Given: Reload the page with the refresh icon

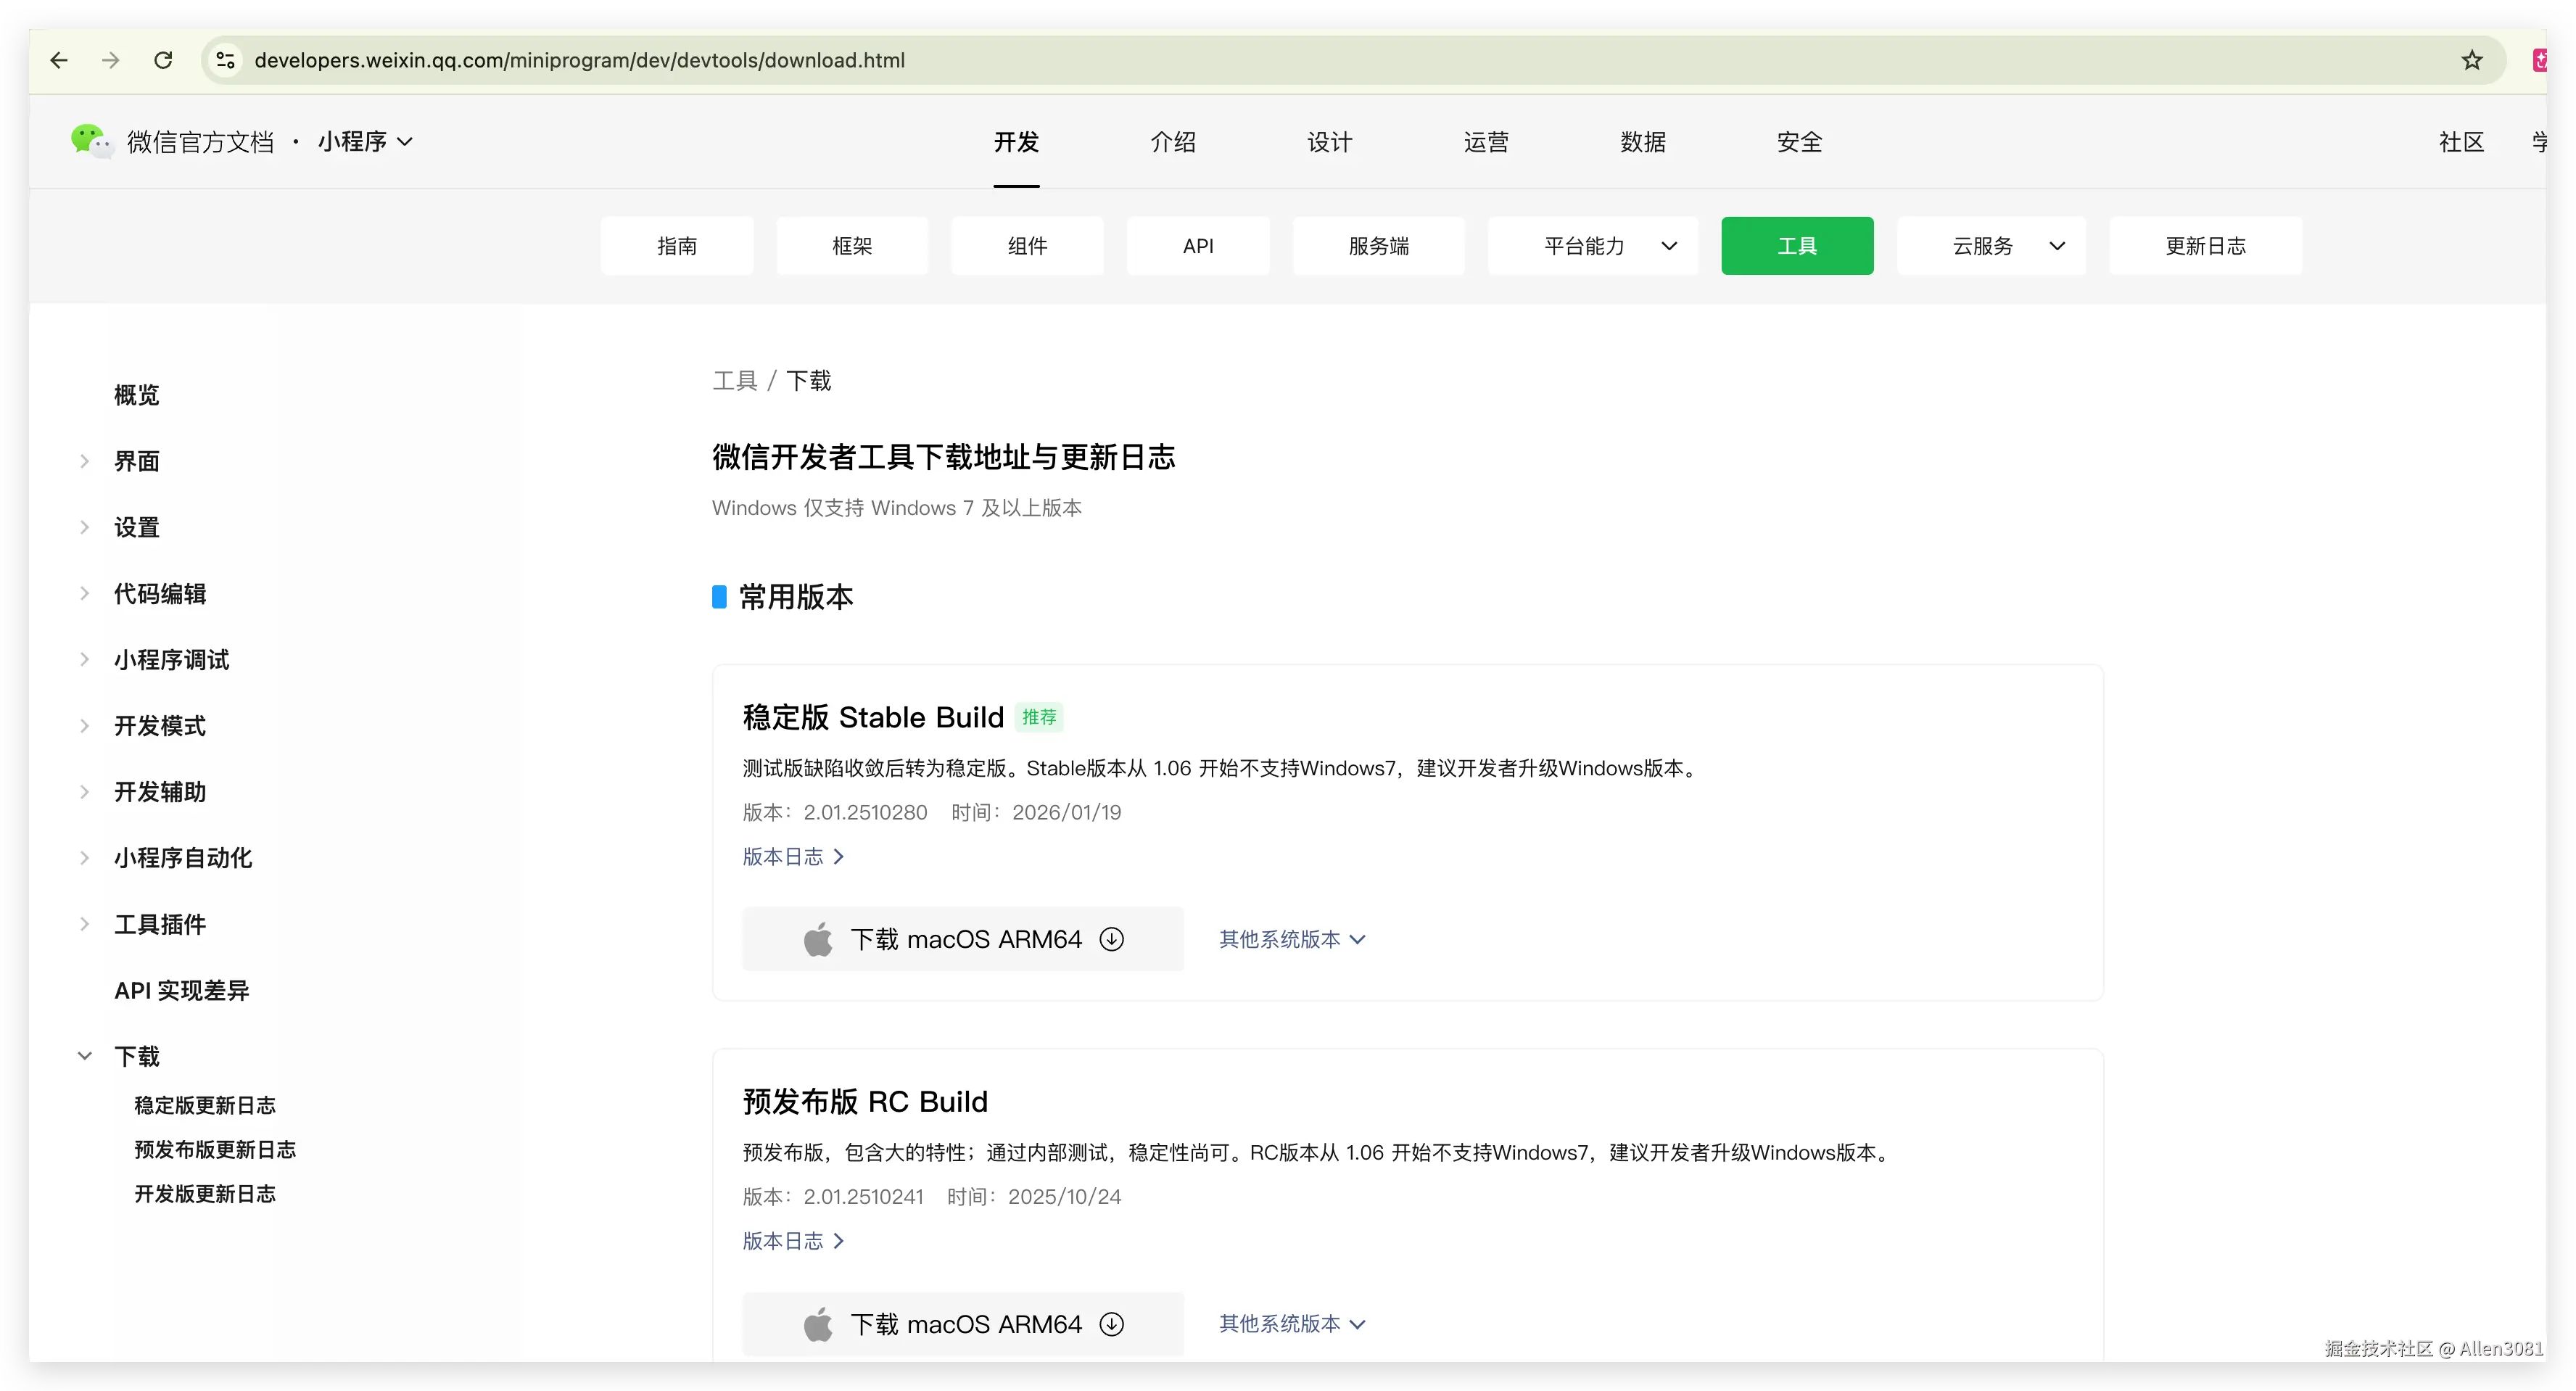Looking at the screenshot, I should click(163, 60).
